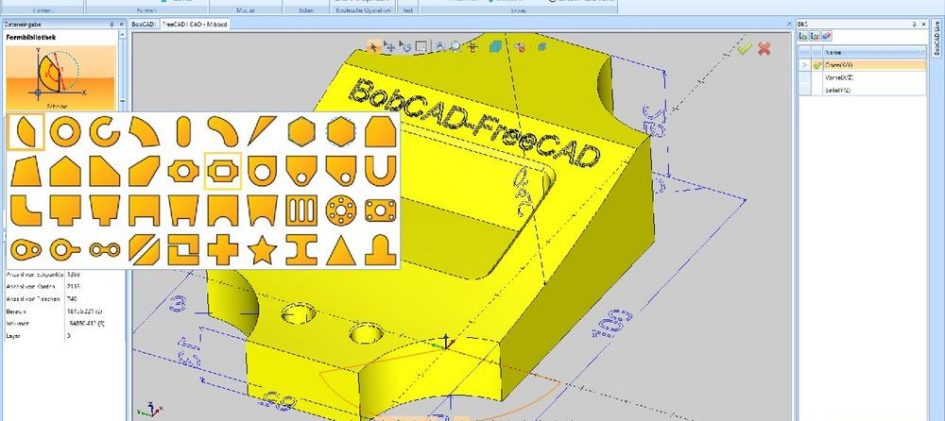Select the ring with handle tab shape
Image resolution: width=945 pixels, height=421 pixels.
tap(65, 249)
